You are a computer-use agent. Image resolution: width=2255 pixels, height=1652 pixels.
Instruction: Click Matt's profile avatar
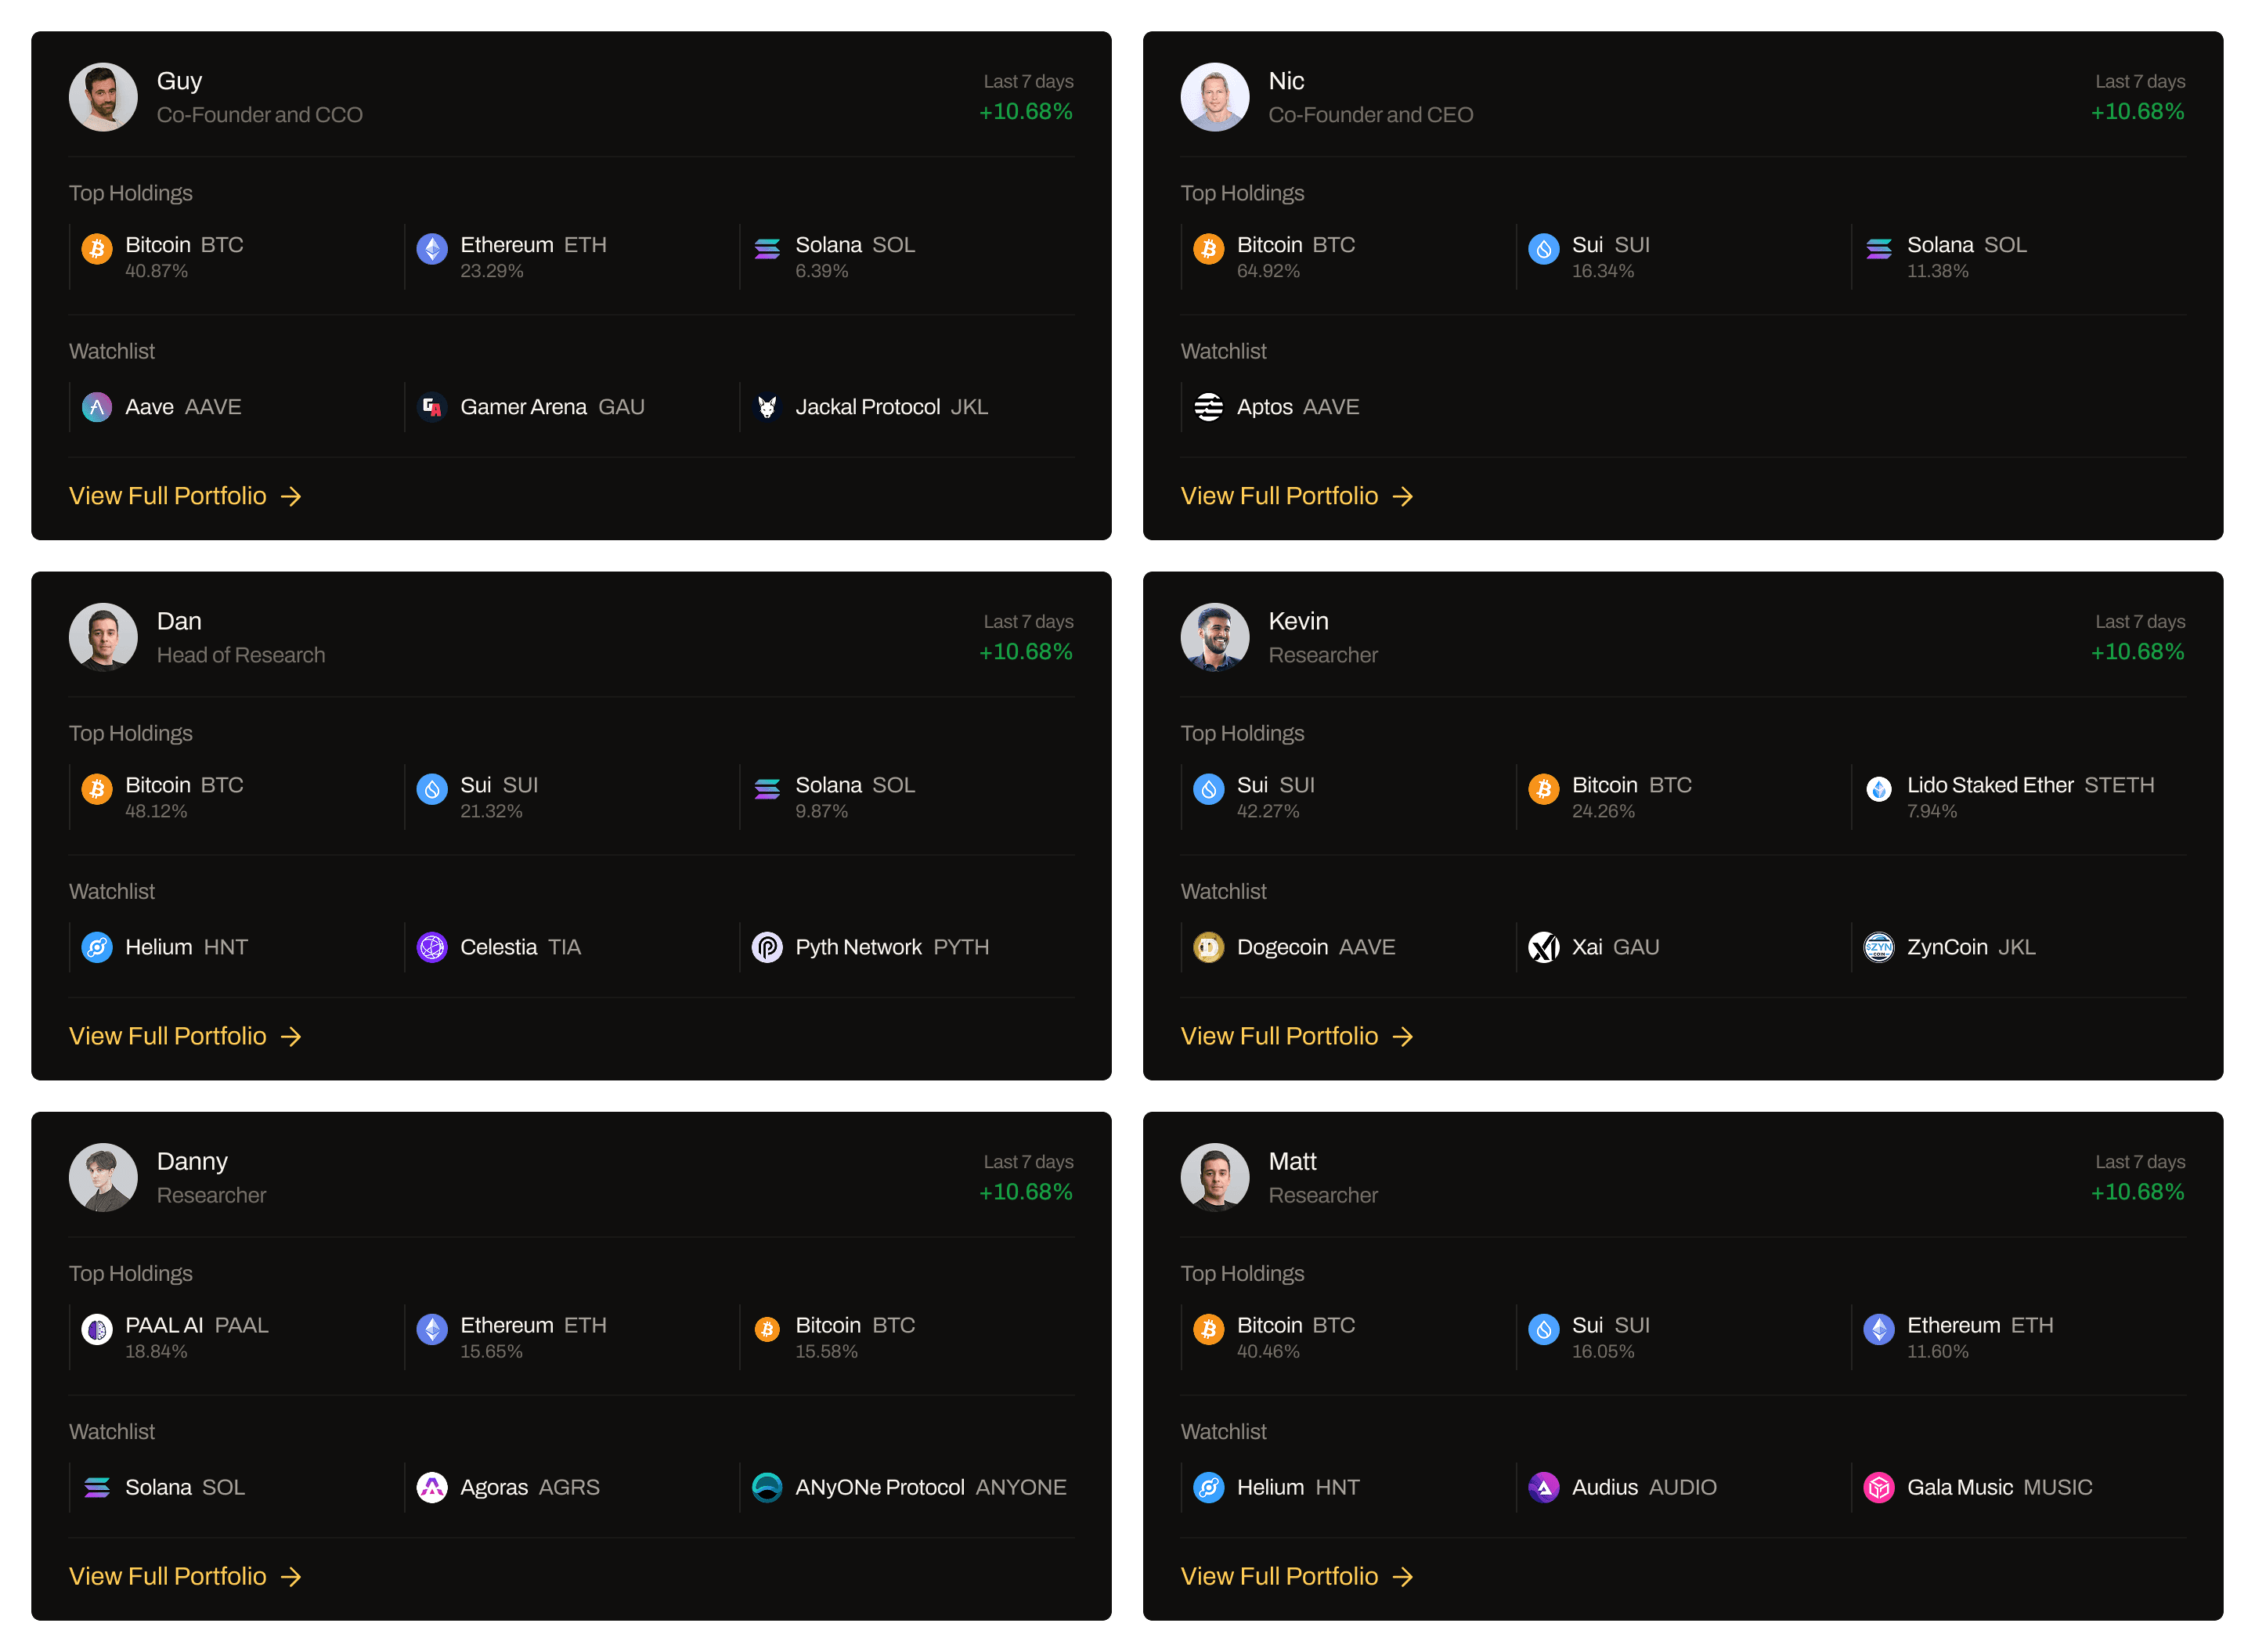pyautogui.click(x=1215, y=1177)
